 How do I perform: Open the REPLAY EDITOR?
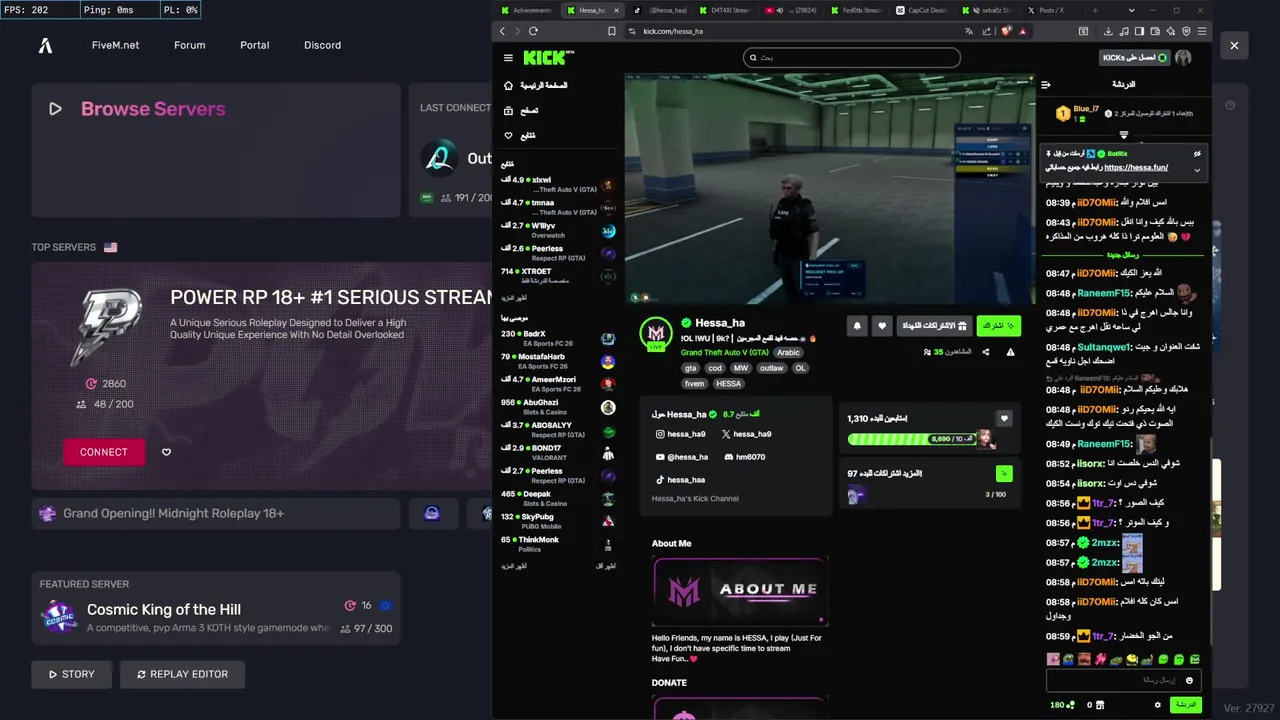click(x=182, y=674)
